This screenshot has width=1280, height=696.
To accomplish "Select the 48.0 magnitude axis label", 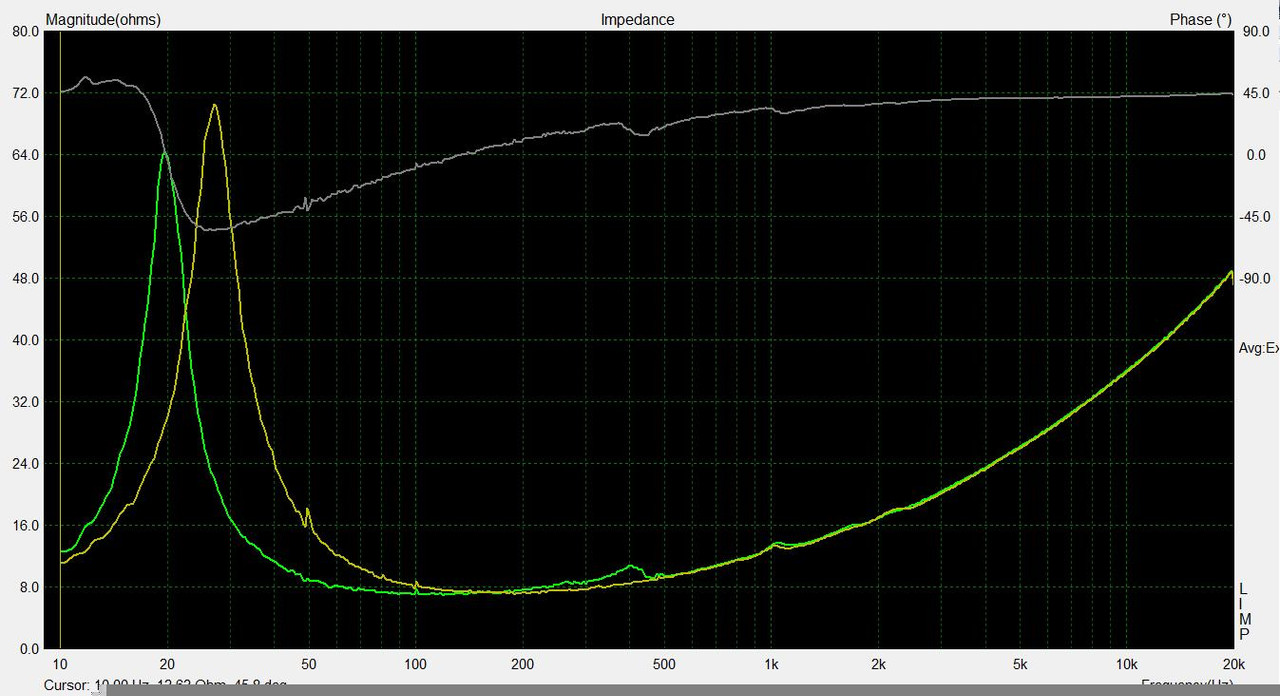I will click(x=24, y=279).
